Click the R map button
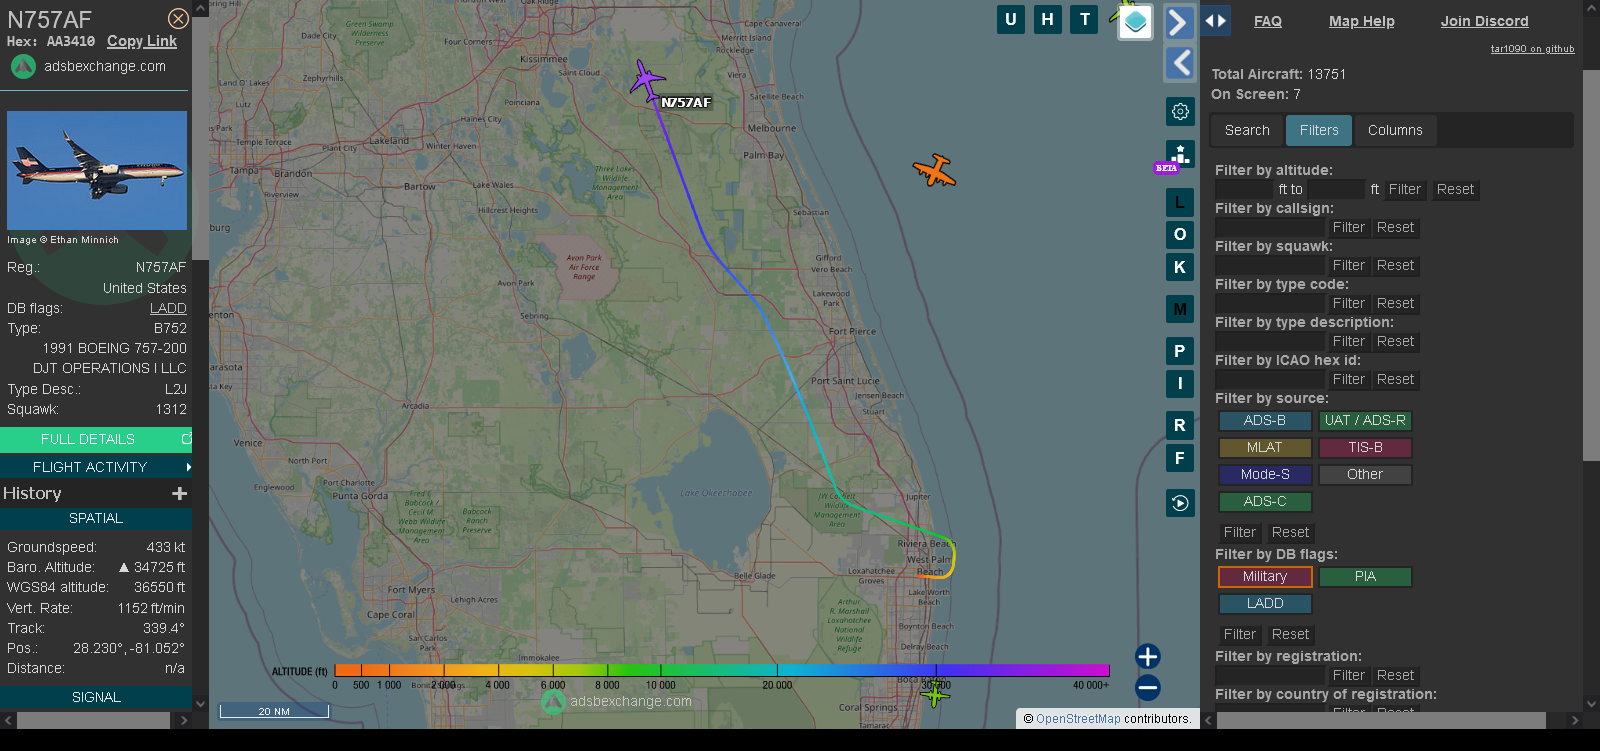This screenshot has height=751, width=1600. point(1180,425)
